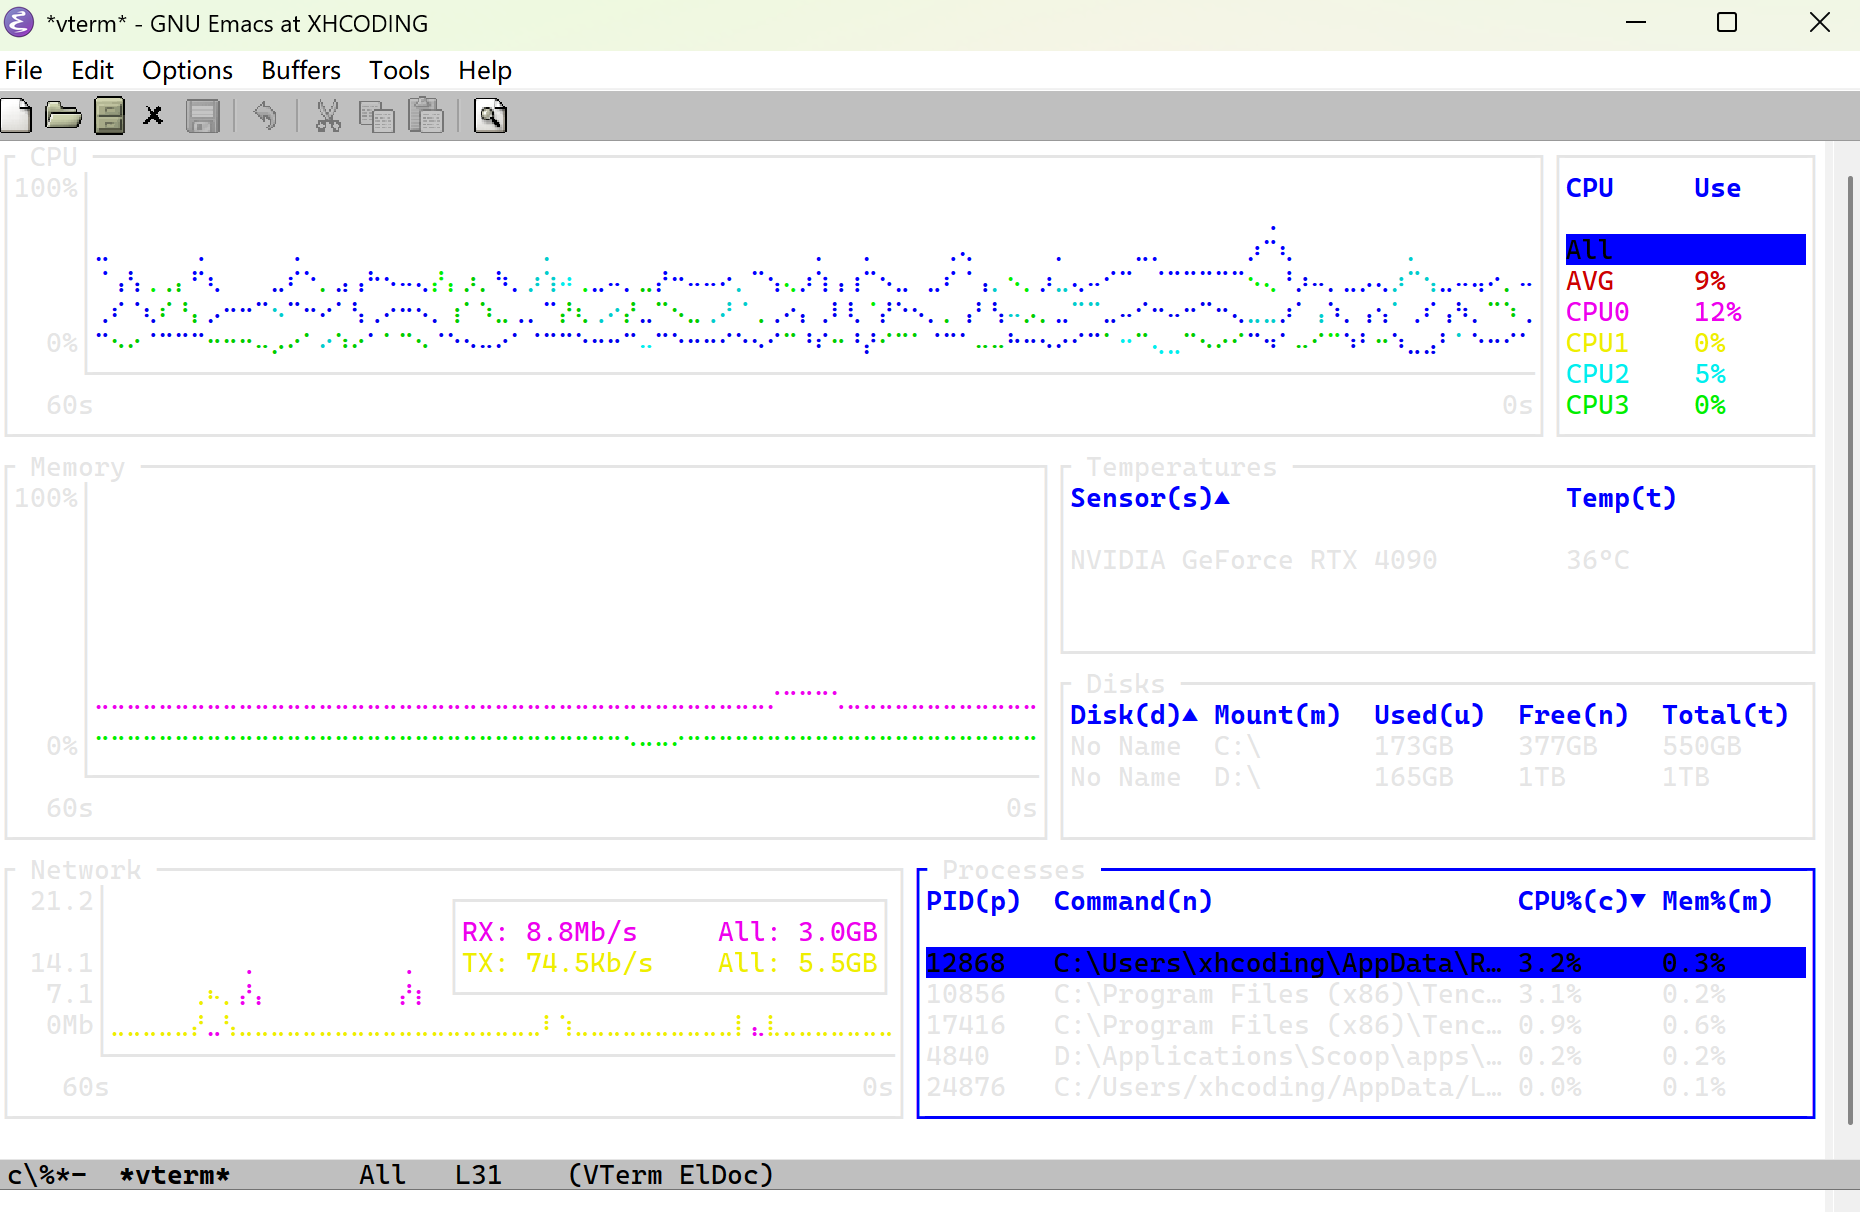Copy text using the copy toolbar icon
Screen dimensions: 1860x1212
[377, 115]
